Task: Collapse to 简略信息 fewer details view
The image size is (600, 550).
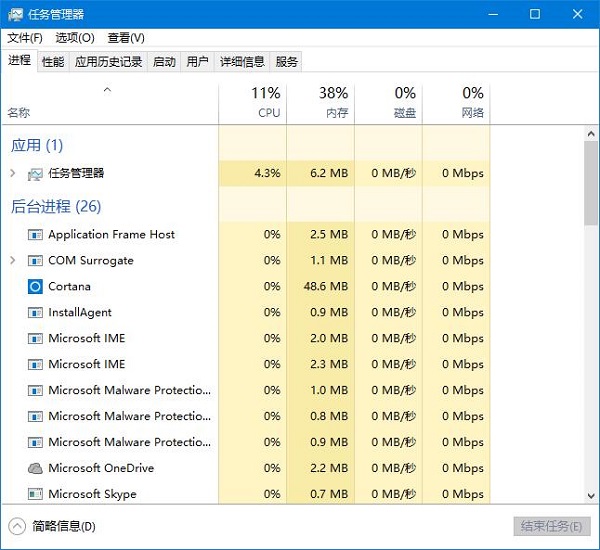Action: point(52,526)
